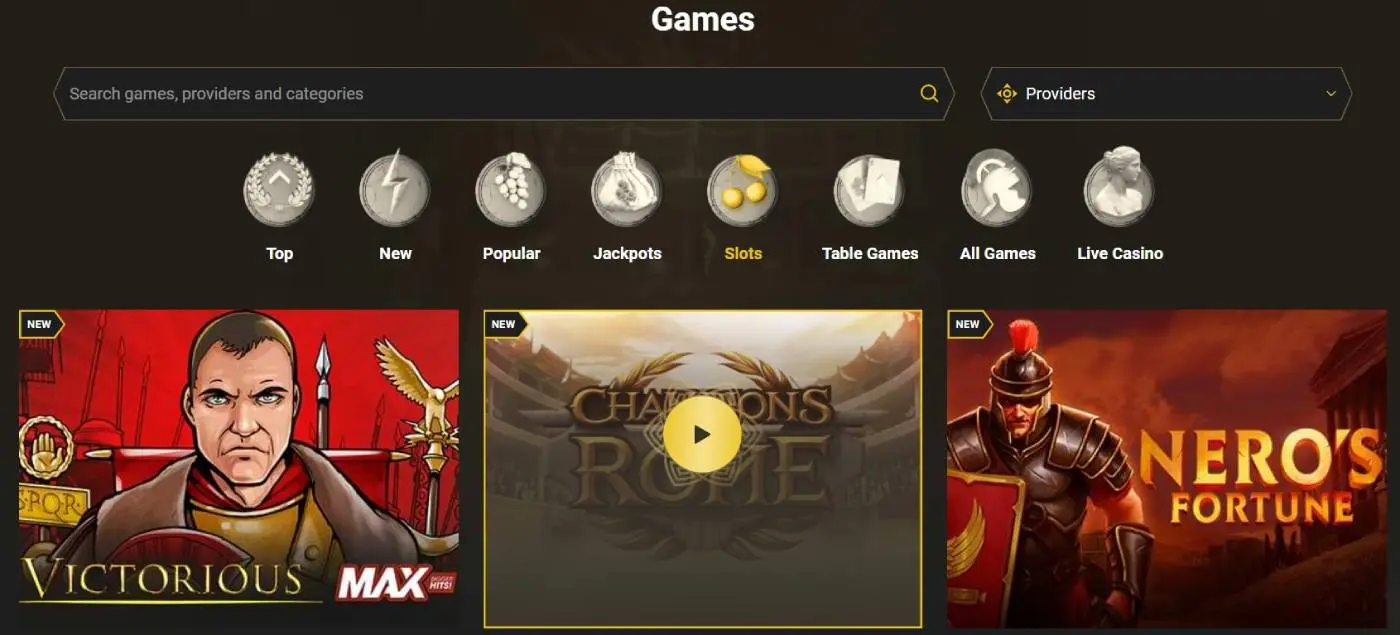Switch to the Jackpots tab label
The width and height of the screenshot is (1400, 635).
click(x=627, y=254)
